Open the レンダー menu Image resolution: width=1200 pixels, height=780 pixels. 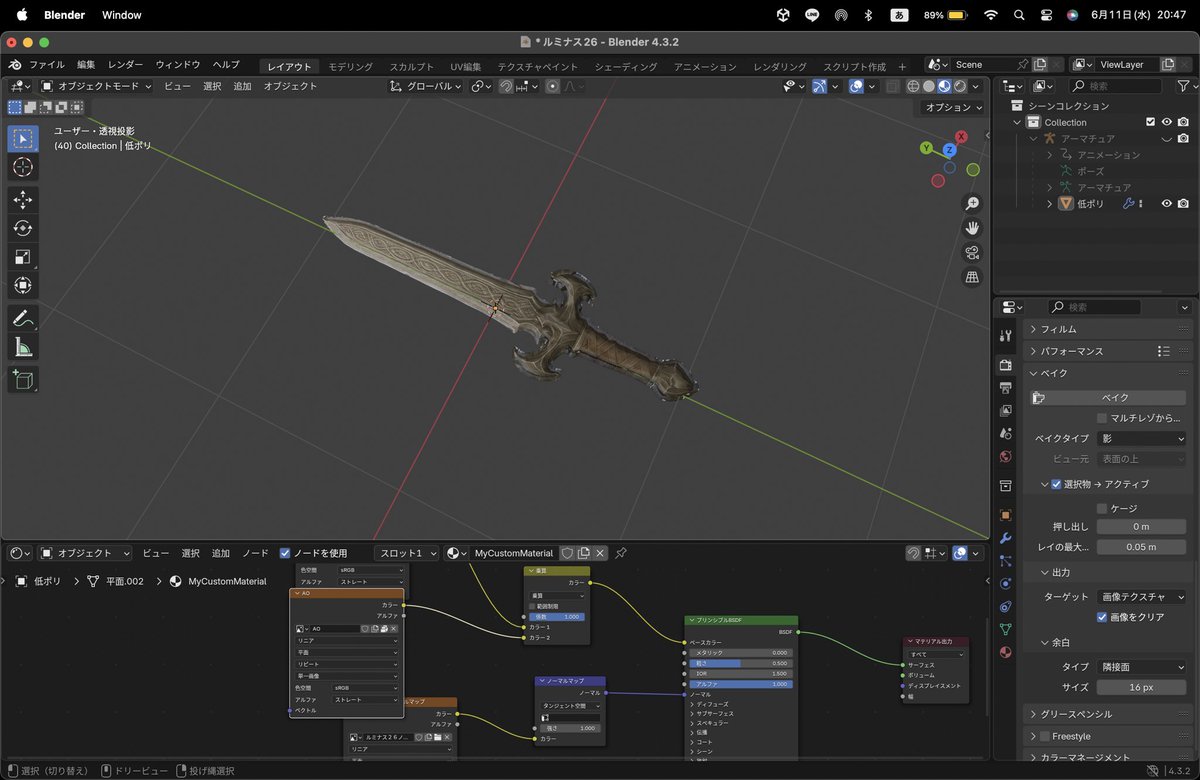(125, 65)
